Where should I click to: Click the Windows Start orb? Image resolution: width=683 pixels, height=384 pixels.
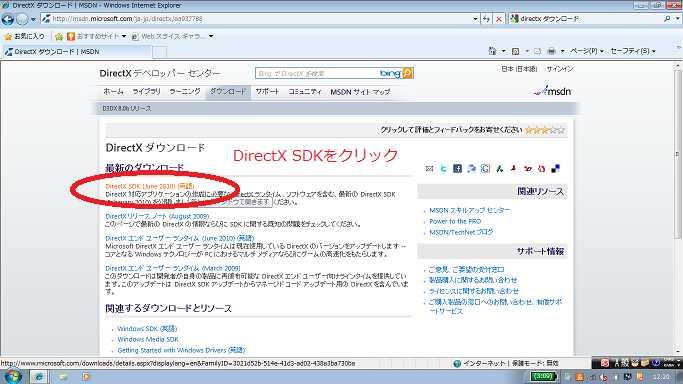pyautogui.click(x=12, y=377)
